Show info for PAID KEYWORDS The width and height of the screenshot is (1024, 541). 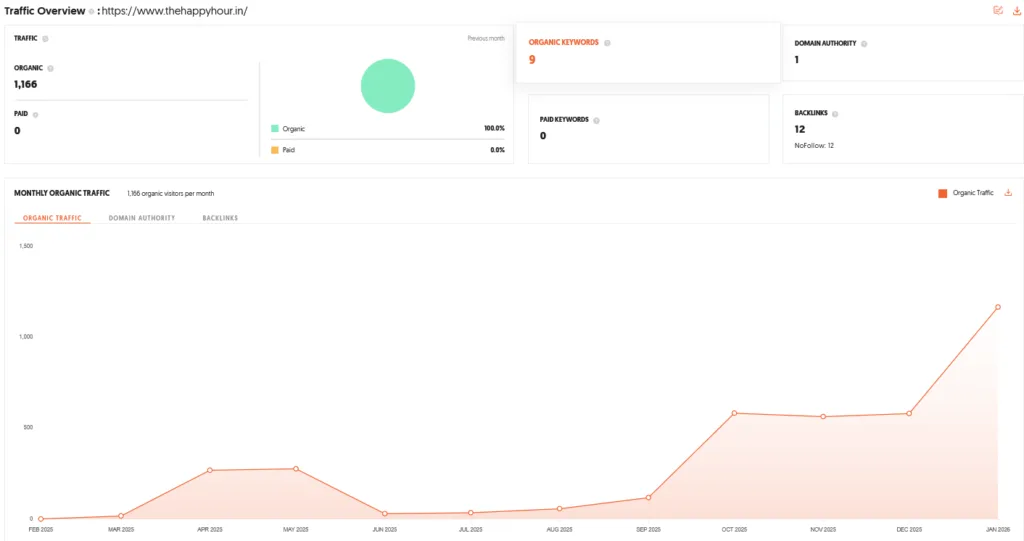click(596, 120)
